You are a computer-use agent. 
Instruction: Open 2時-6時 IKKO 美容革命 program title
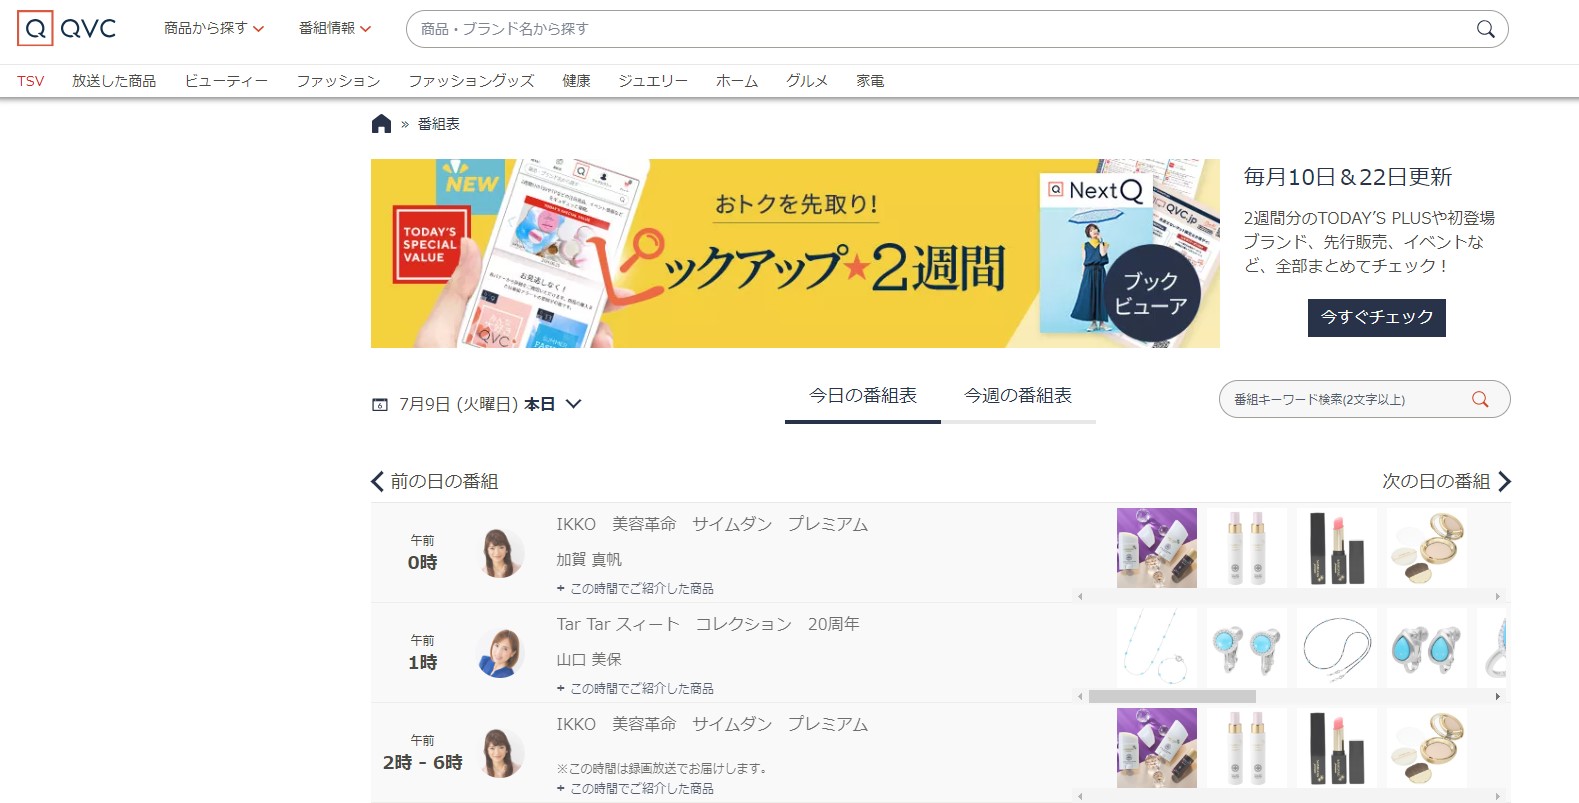point(712,724)
